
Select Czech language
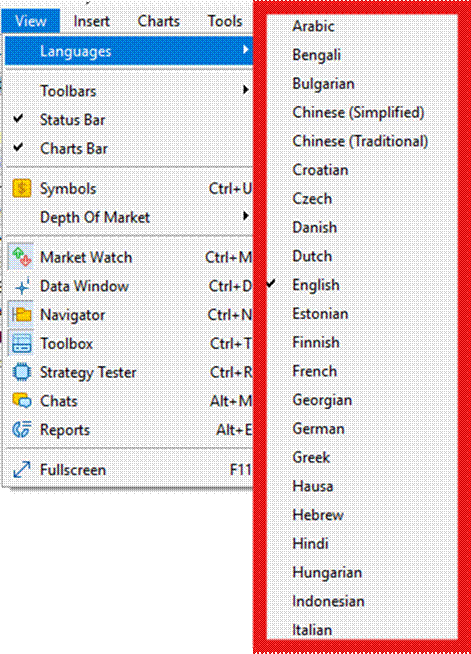312,199
